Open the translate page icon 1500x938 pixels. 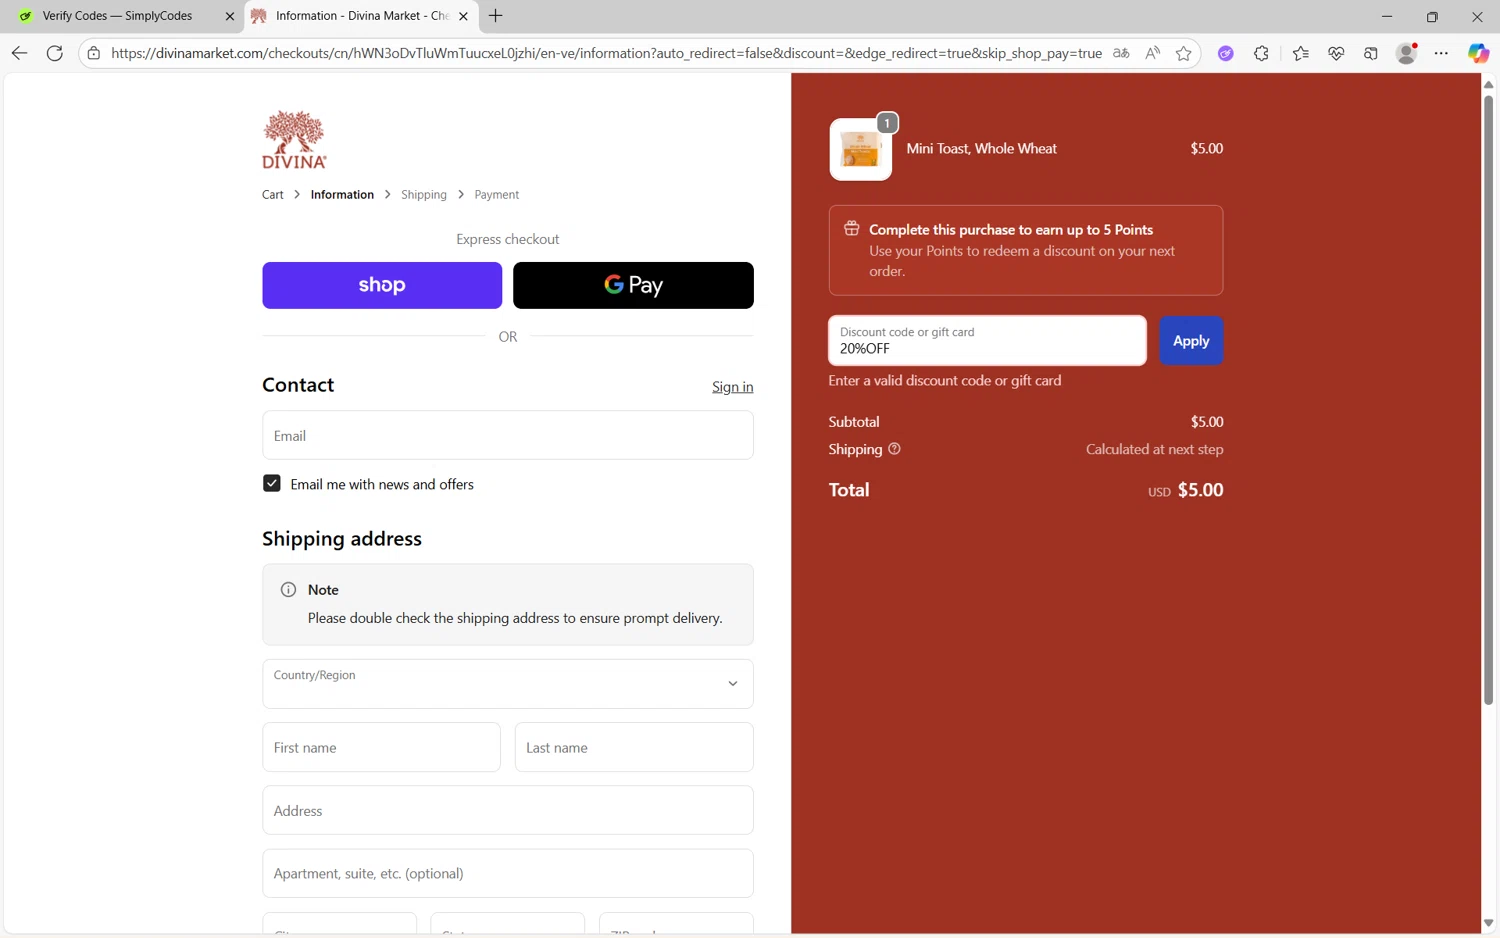(x=1121, y=53)
